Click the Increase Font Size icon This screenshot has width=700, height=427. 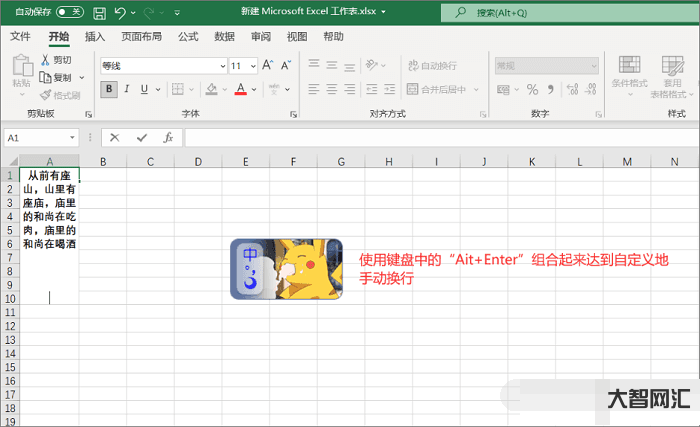tap(267, 65)
